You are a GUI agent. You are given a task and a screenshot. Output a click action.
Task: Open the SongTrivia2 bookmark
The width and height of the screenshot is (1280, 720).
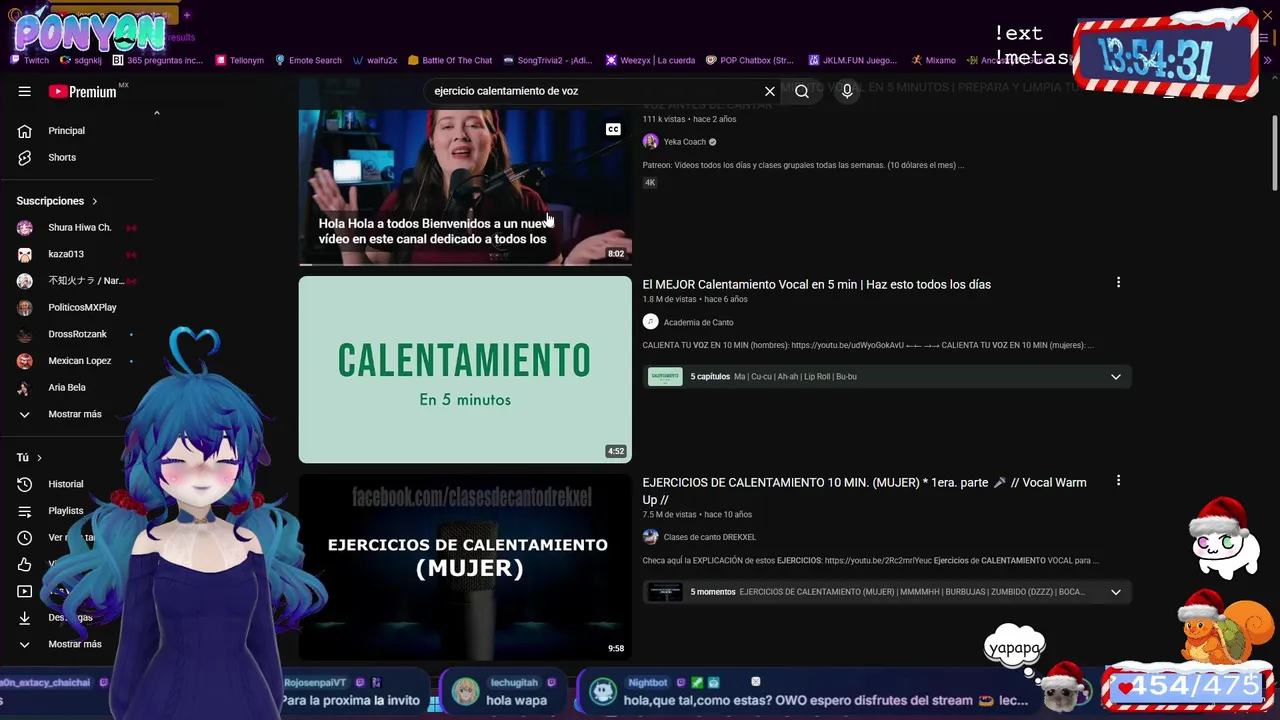click(549, 60)
